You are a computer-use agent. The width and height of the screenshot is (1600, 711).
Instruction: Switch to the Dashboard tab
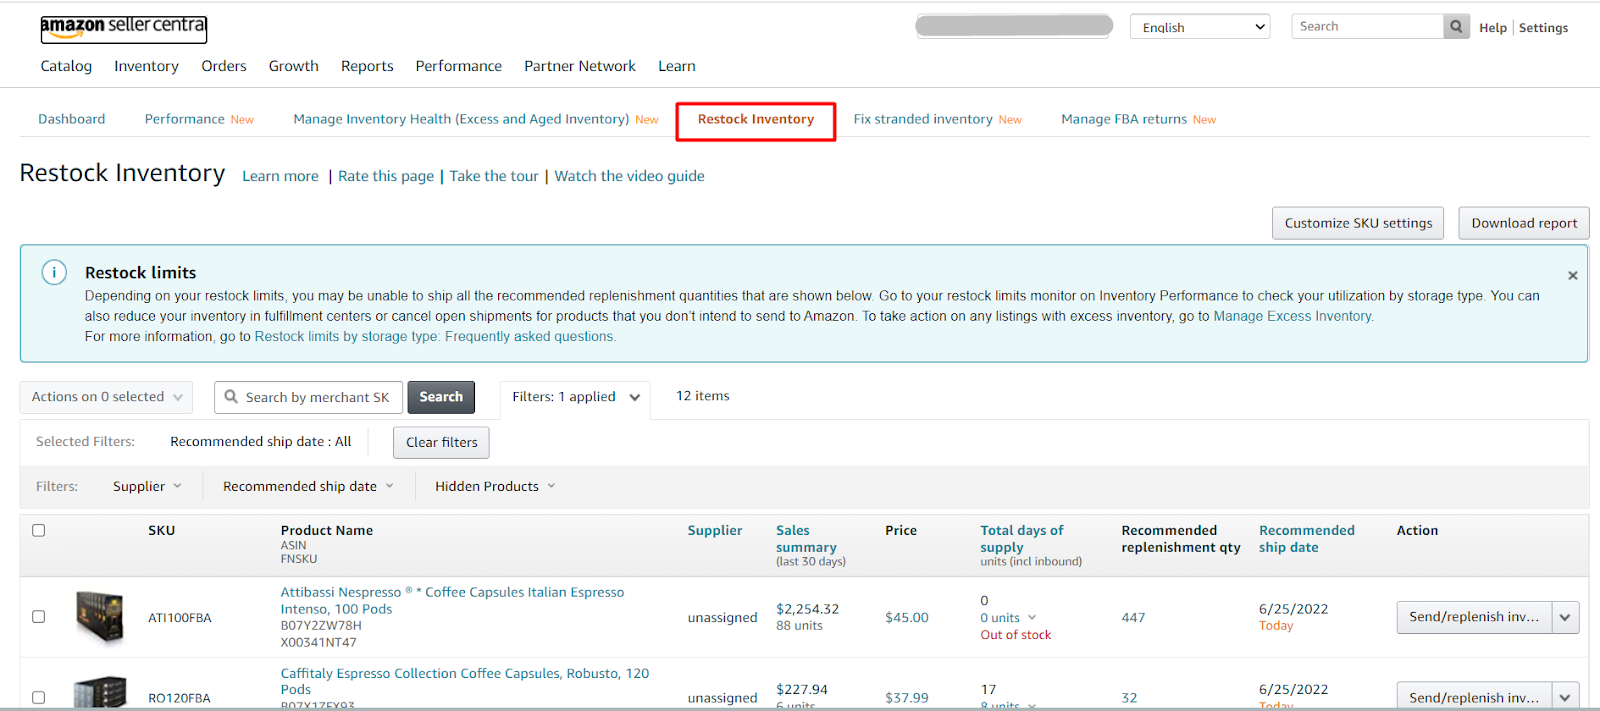tap(71, 119)
